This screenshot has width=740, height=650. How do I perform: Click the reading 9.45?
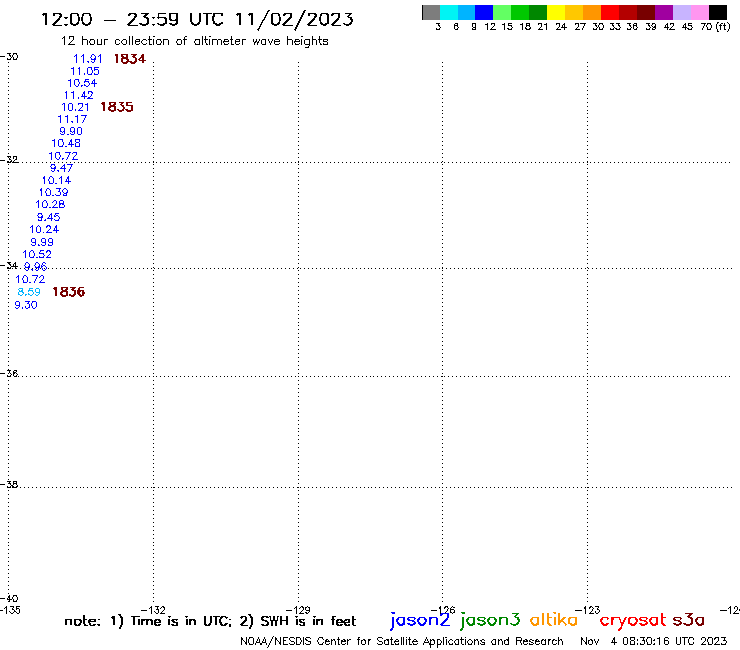(x=49, y=217)
